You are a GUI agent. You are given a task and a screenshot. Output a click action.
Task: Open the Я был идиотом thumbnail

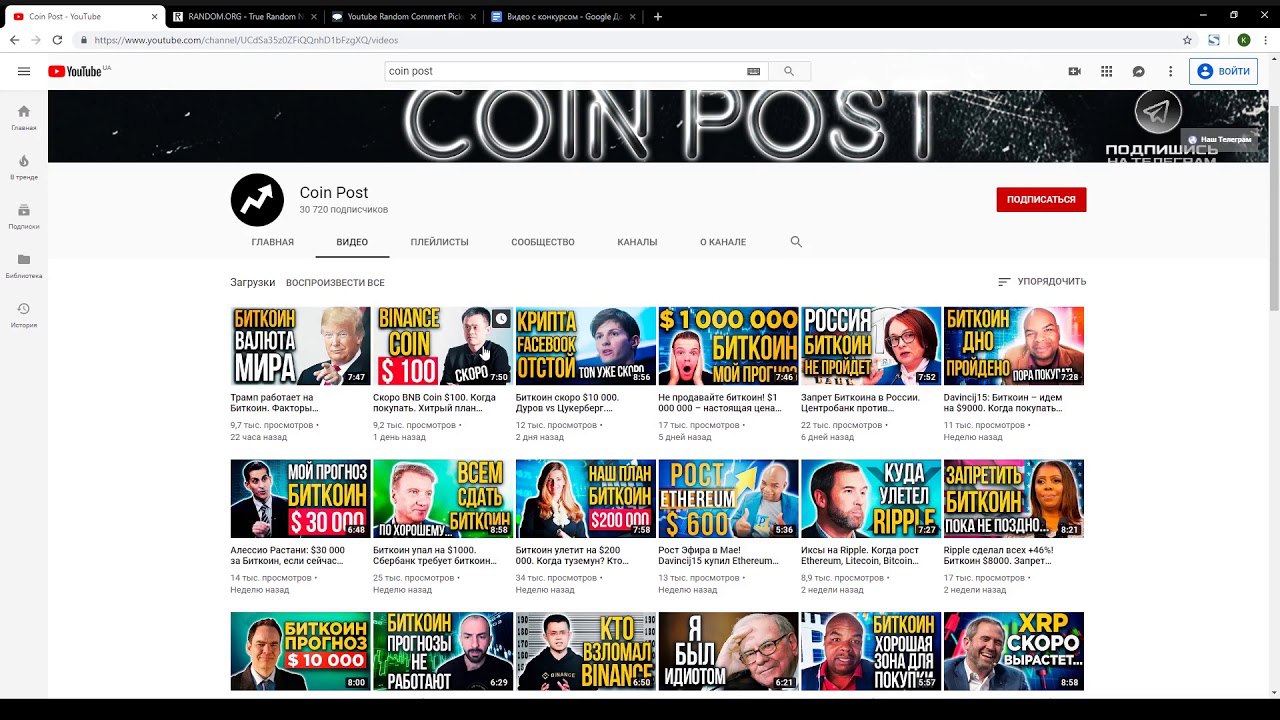(728, 651)
